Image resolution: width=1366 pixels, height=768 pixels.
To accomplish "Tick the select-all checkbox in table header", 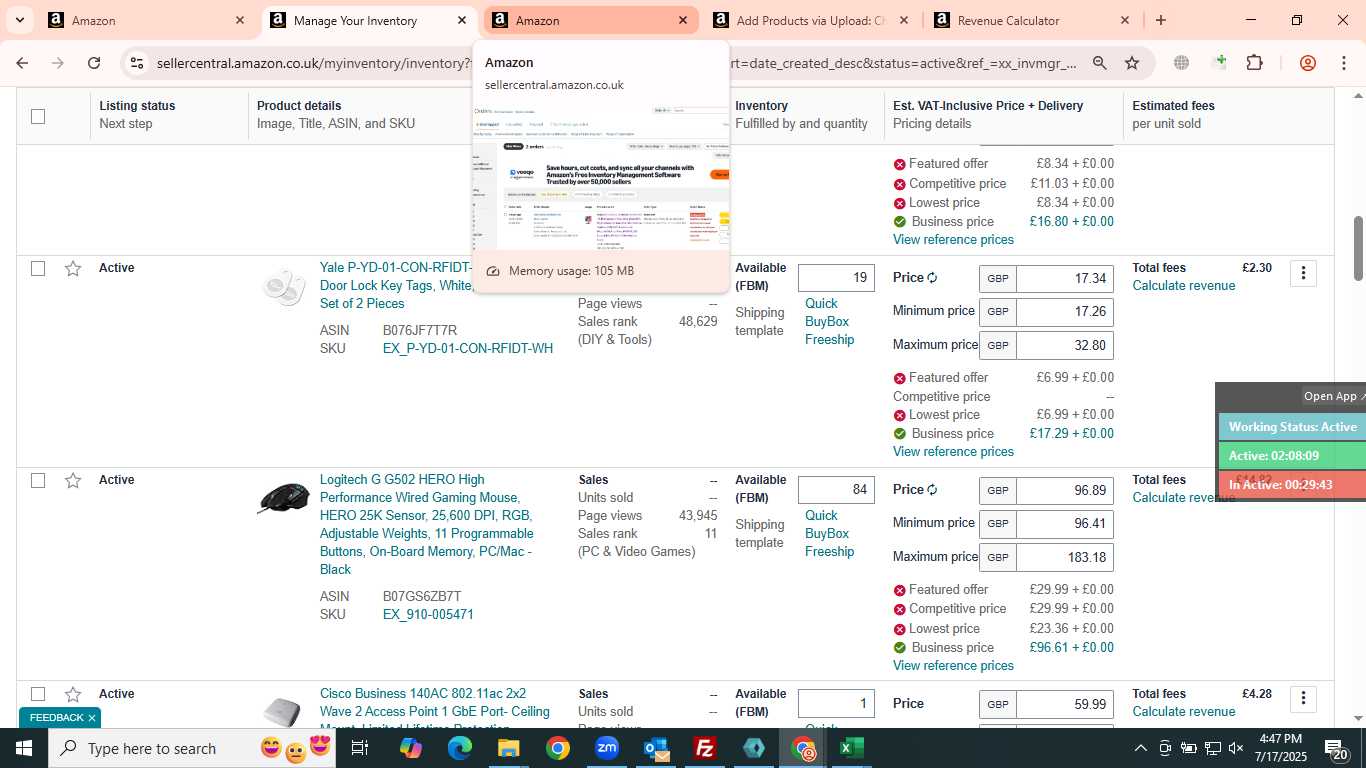I will coord(38,116).
